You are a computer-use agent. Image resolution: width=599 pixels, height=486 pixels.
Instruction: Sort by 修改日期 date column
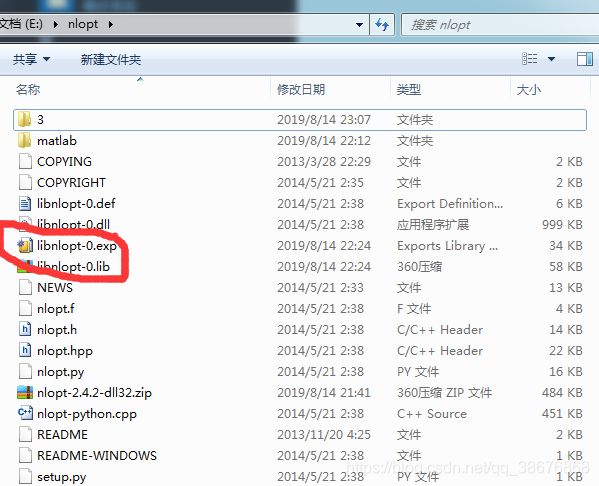[x=301, y=89]
